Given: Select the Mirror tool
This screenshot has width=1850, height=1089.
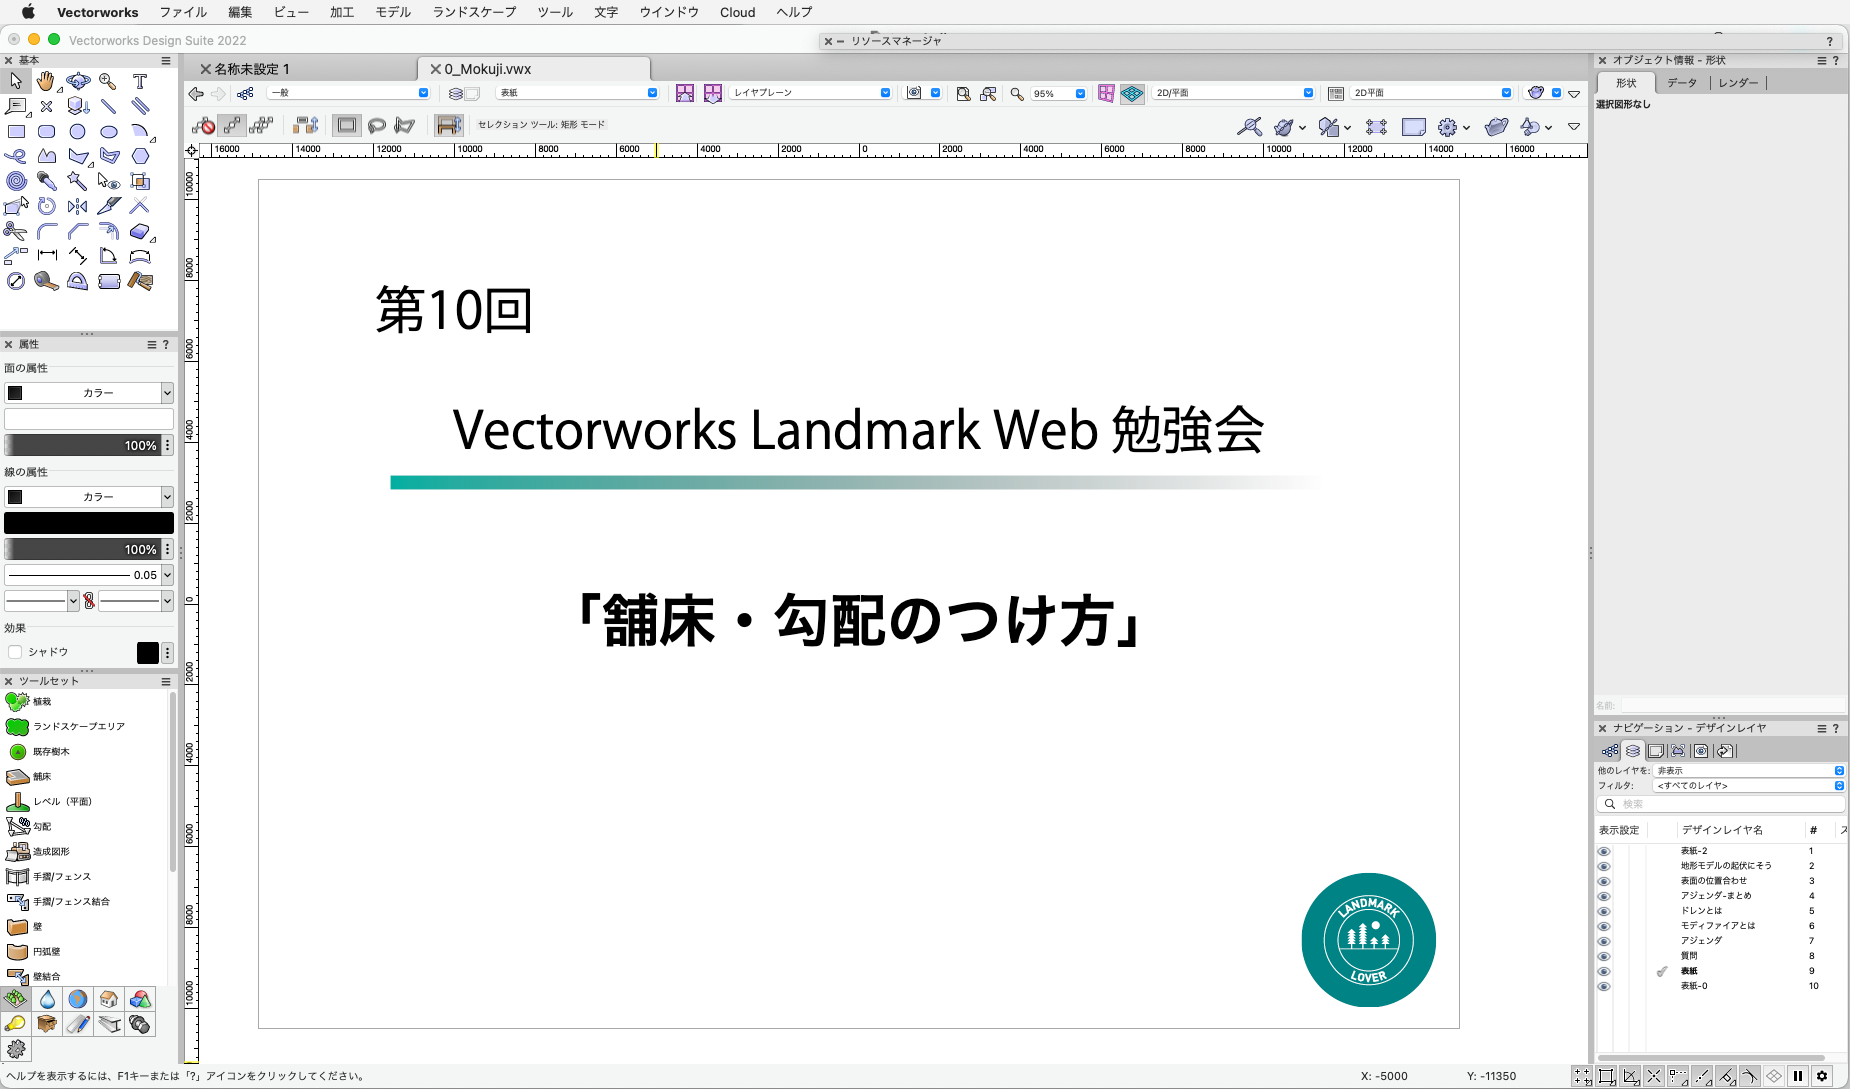Looking at the screenshot, I should [x=77, y=206].
